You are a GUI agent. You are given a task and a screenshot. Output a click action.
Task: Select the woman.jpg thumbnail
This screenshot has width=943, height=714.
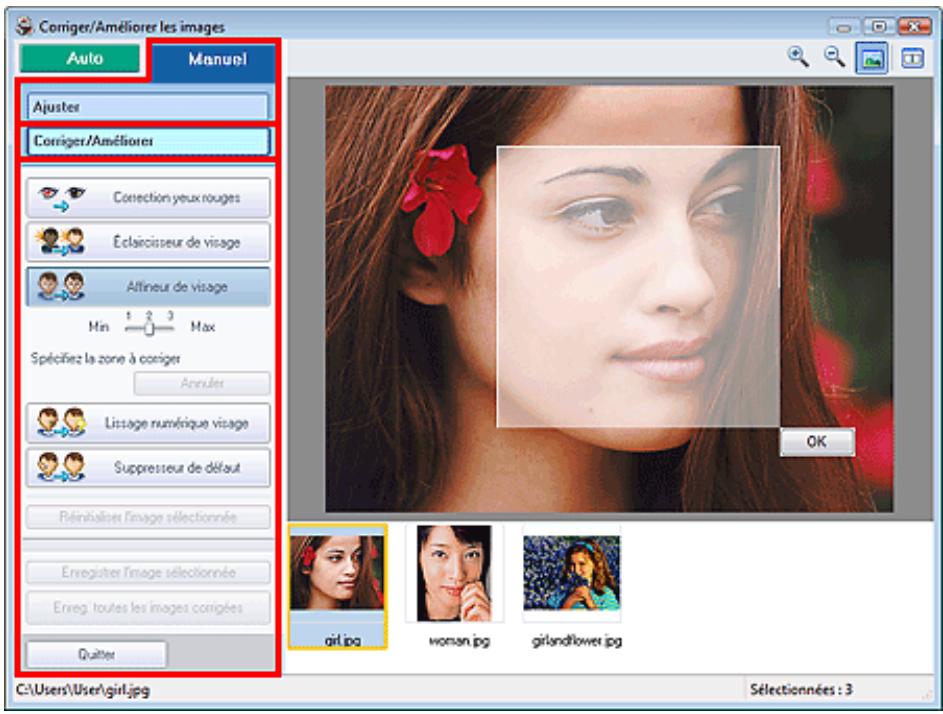click(455, 586)
